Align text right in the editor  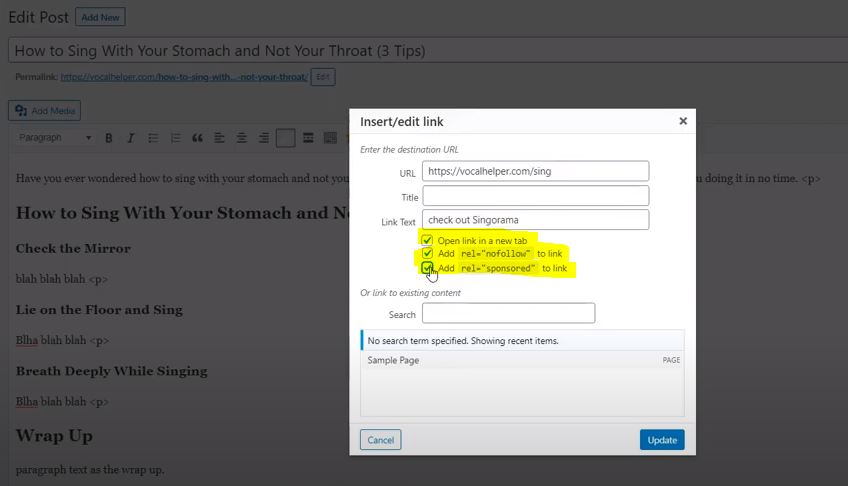[263, 138]
